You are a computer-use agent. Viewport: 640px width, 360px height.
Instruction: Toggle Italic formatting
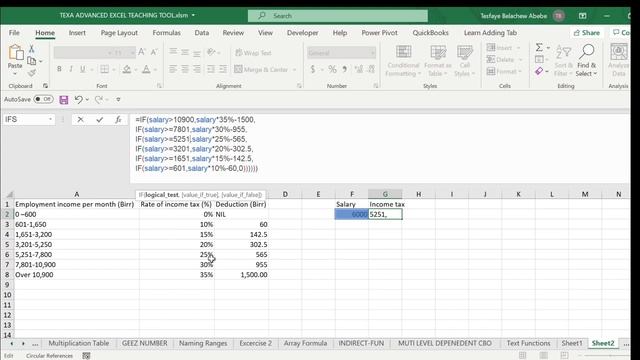click(71, 69)
